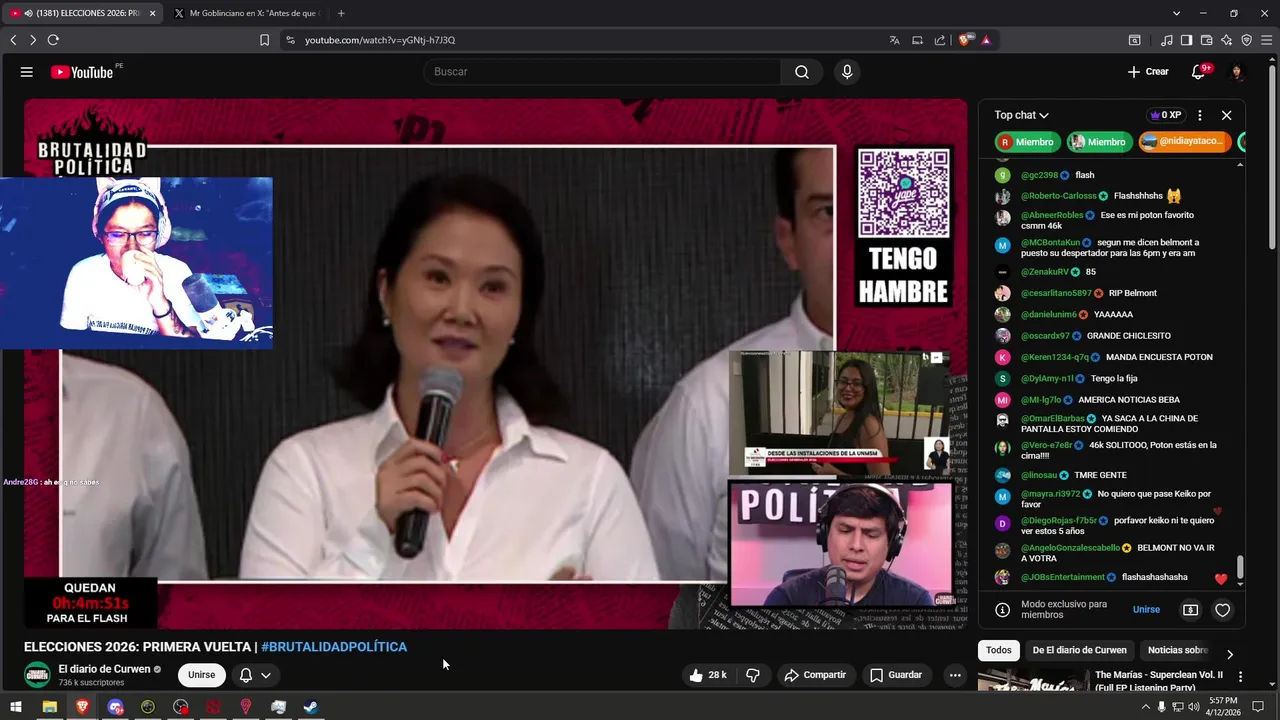Start voice search with the microphone
The image size is (1280, 720).
tap(847, 72)
